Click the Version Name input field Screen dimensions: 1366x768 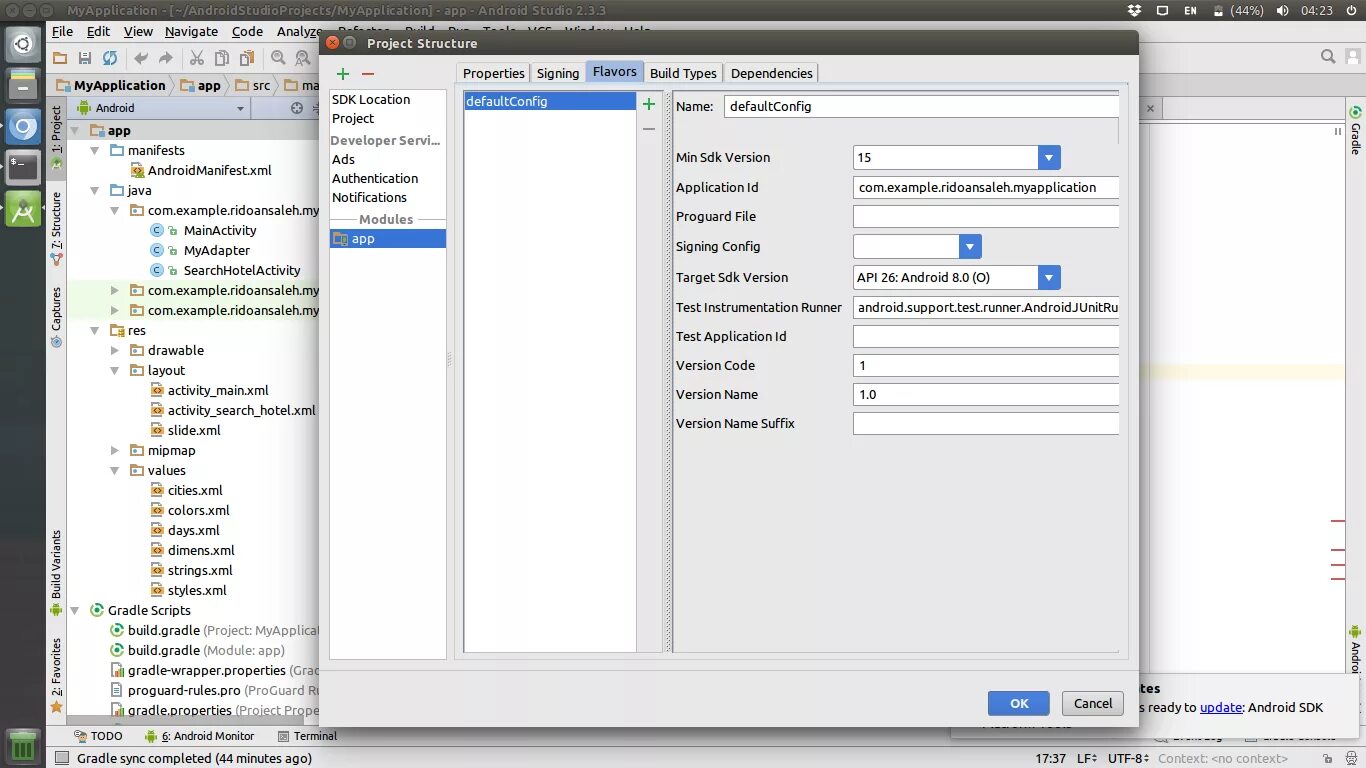[x=986, y=394]
